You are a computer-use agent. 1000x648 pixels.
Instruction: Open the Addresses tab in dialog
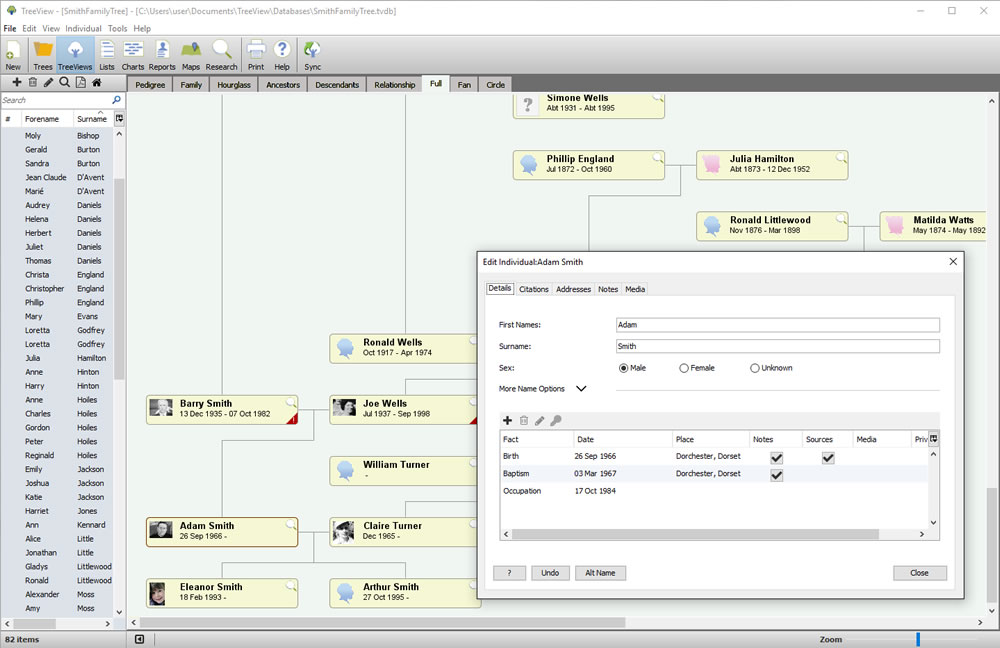(x=573, y=289)
